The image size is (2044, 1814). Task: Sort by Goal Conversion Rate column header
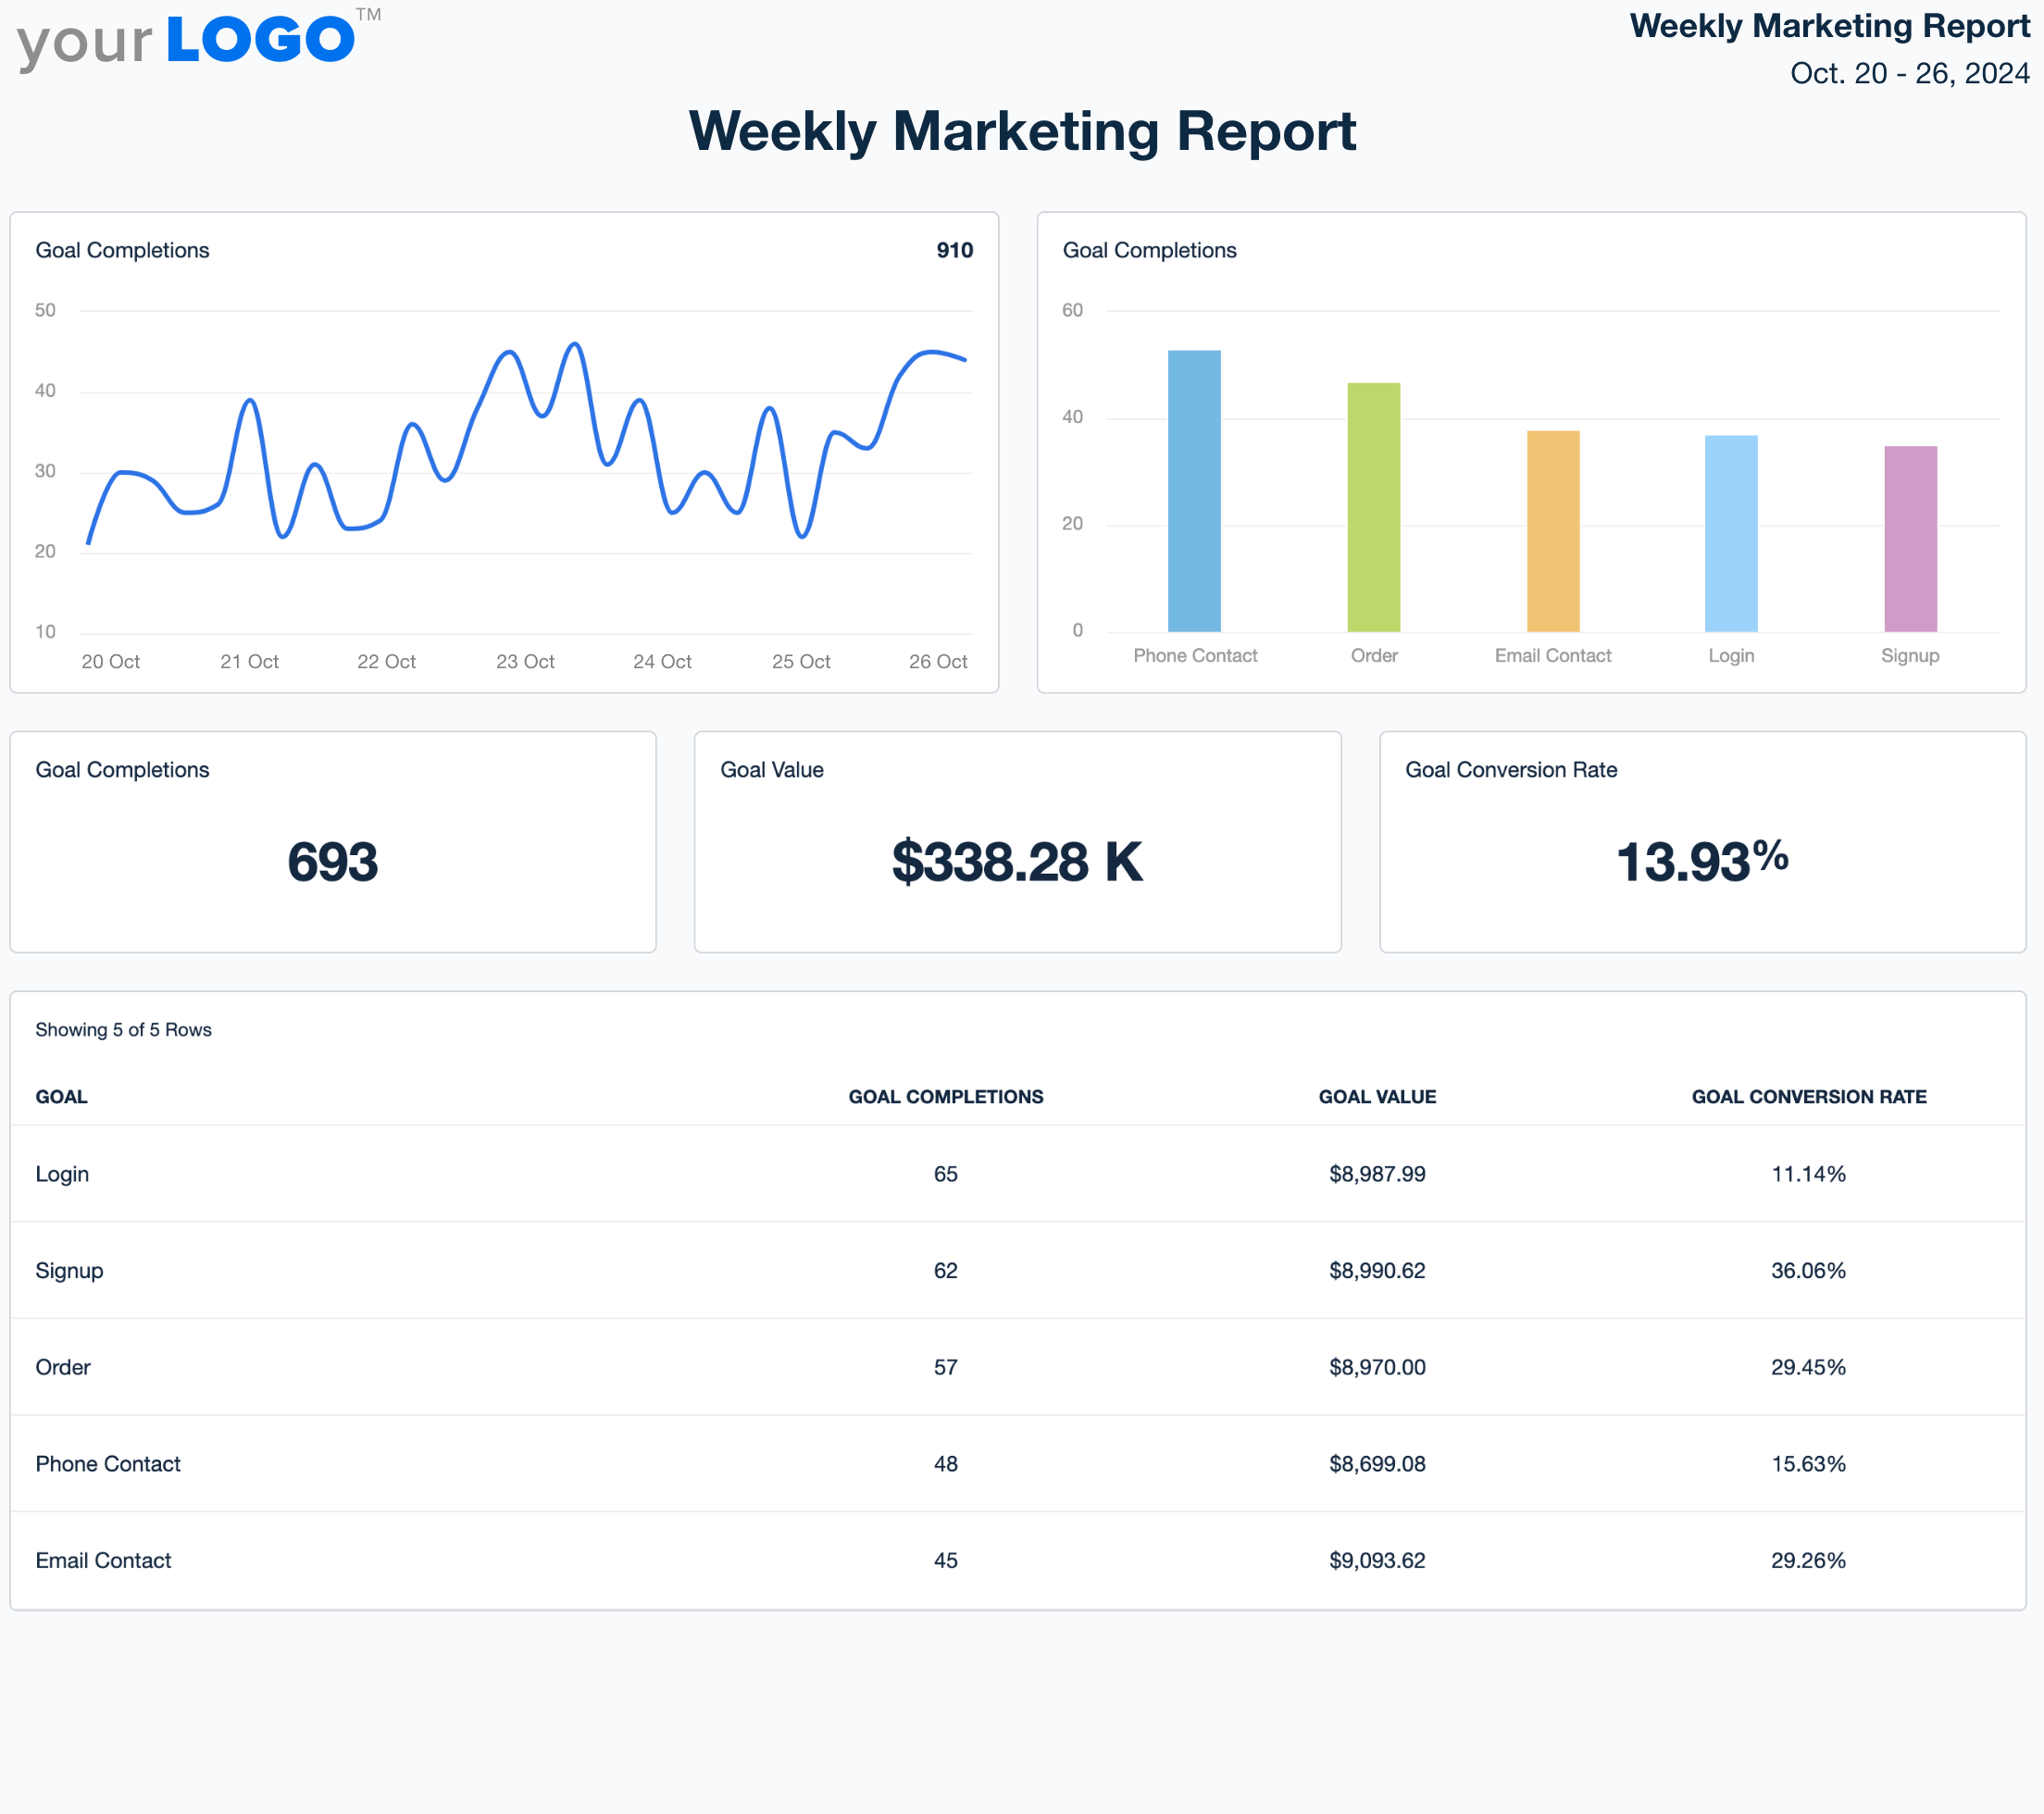[1808, 1097]
